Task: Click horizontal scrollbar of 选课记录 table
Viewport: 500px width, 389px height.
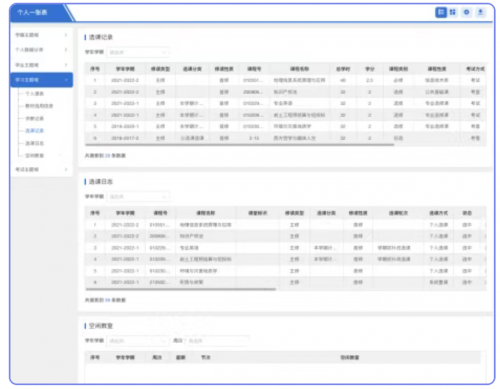Action: tap(240, 145)
